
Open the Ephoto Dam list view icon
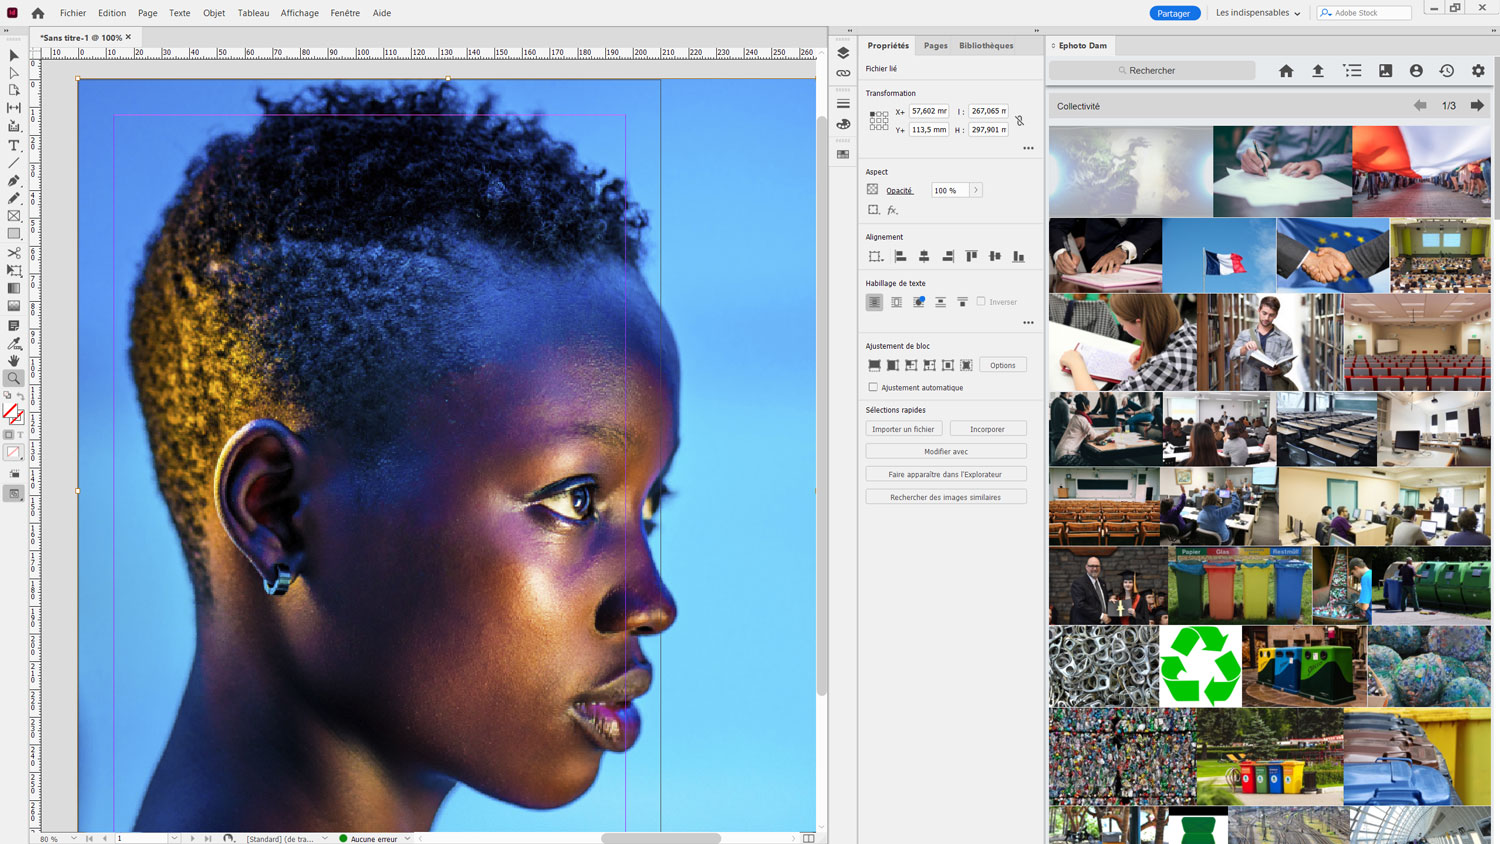coord(1352,71)
